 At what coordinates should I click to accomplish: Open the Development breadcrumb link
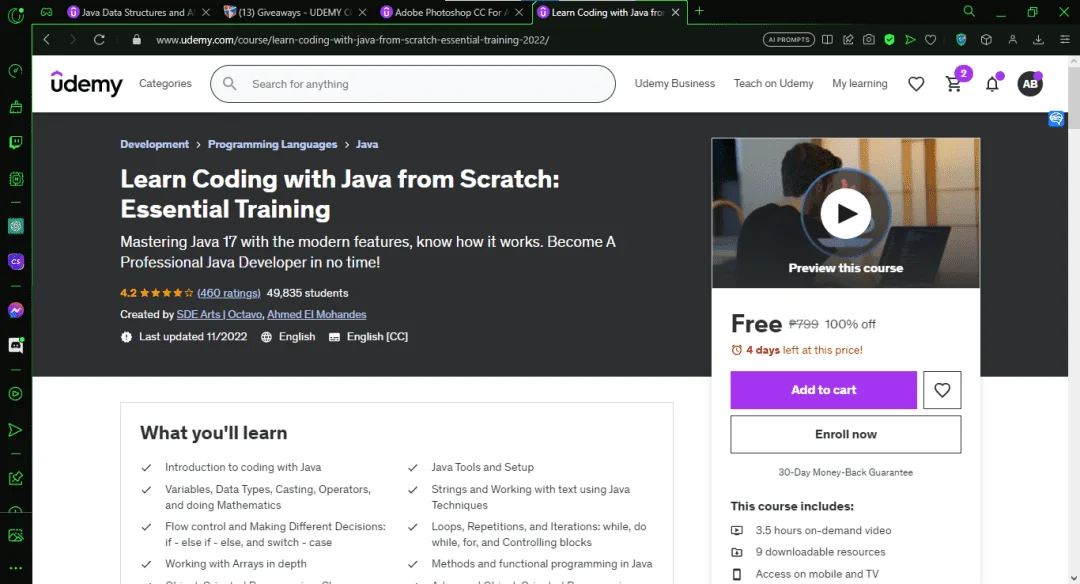tap(154, 145)
